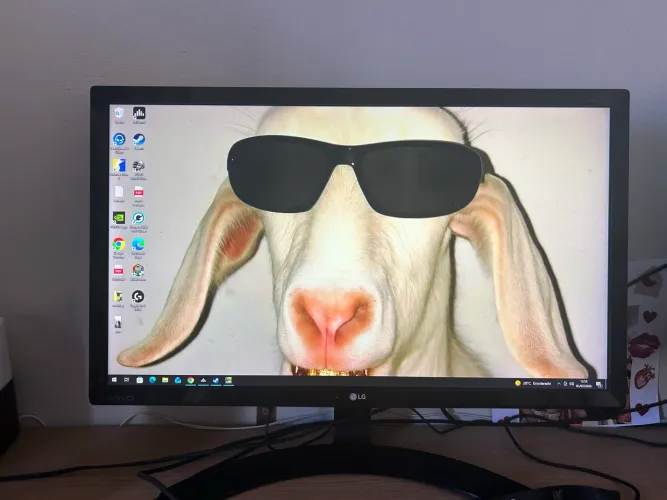Select the blank white document desktop icon
The image size is (667, 500).
tap(119, 194)
